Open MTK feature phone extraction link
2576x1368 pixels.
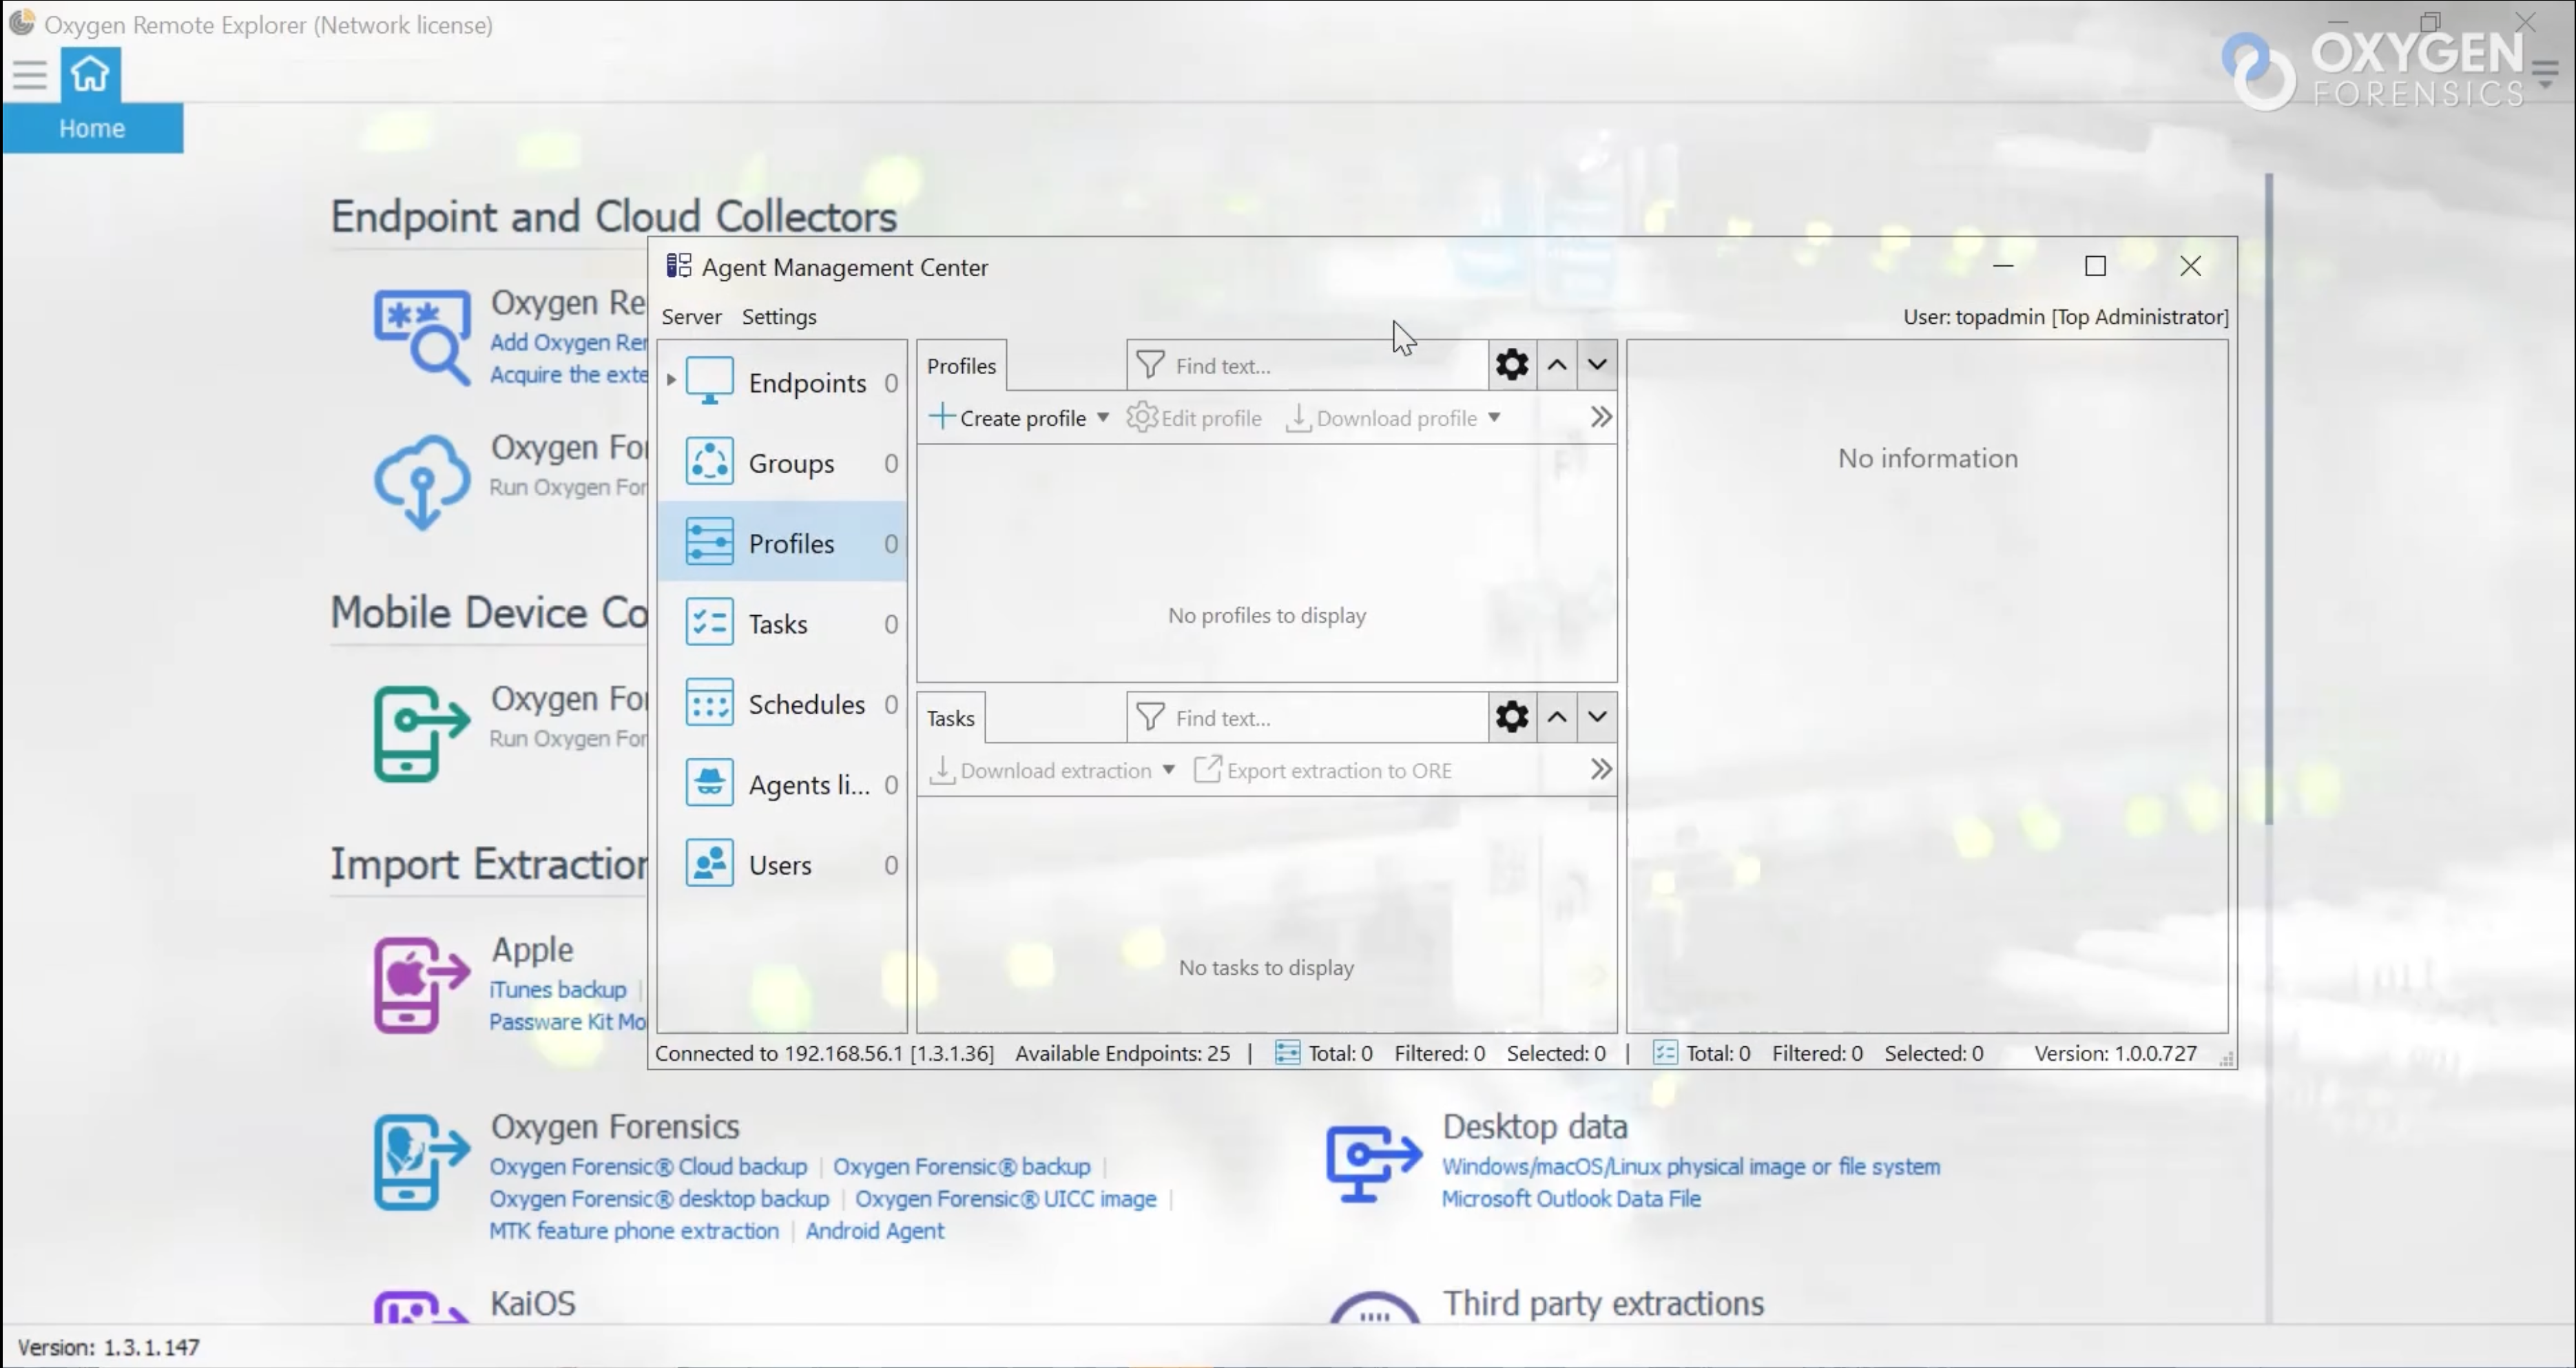tap(634, 1230)
